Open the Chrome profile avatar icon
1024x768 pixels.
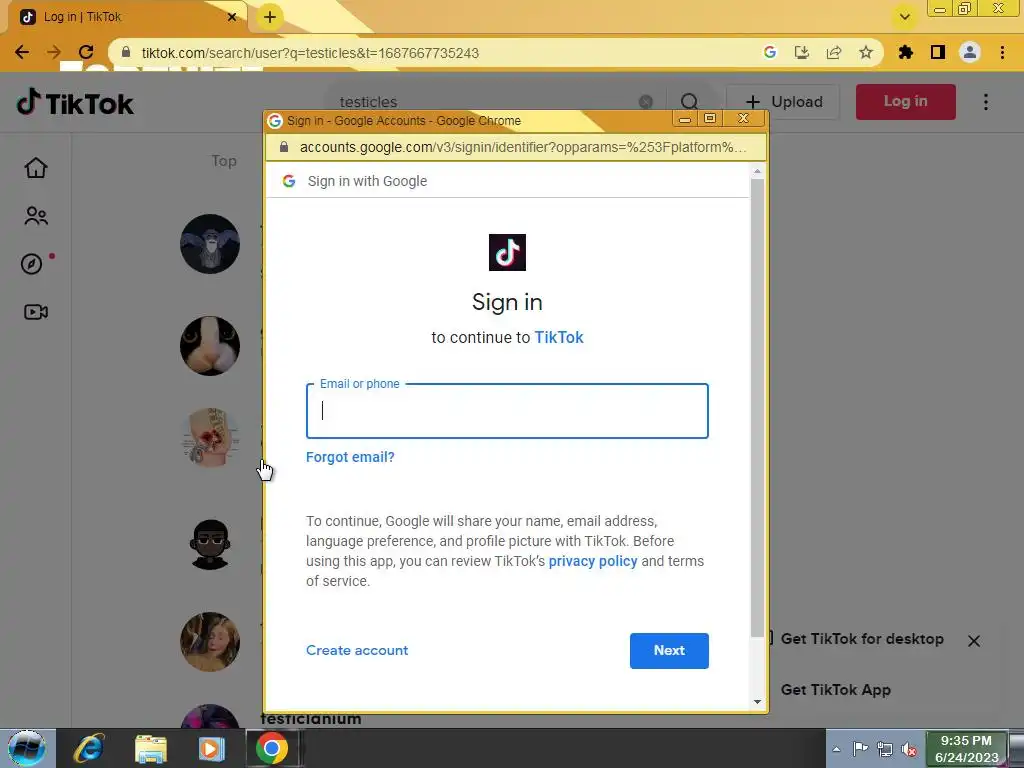click(970, 52)
